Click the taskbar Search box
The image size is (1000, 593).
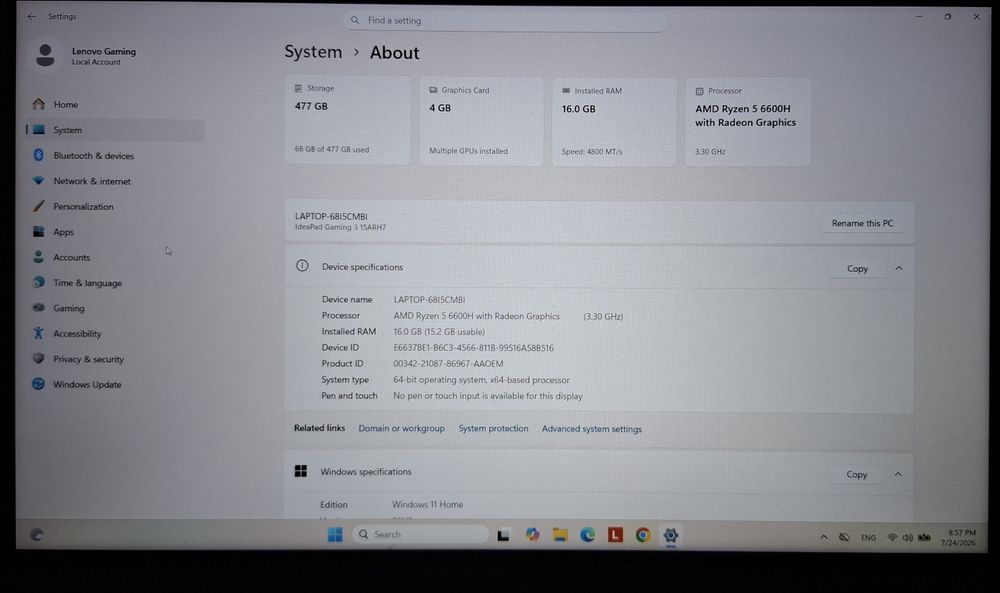pyautogui.click(x=420, y=534)
